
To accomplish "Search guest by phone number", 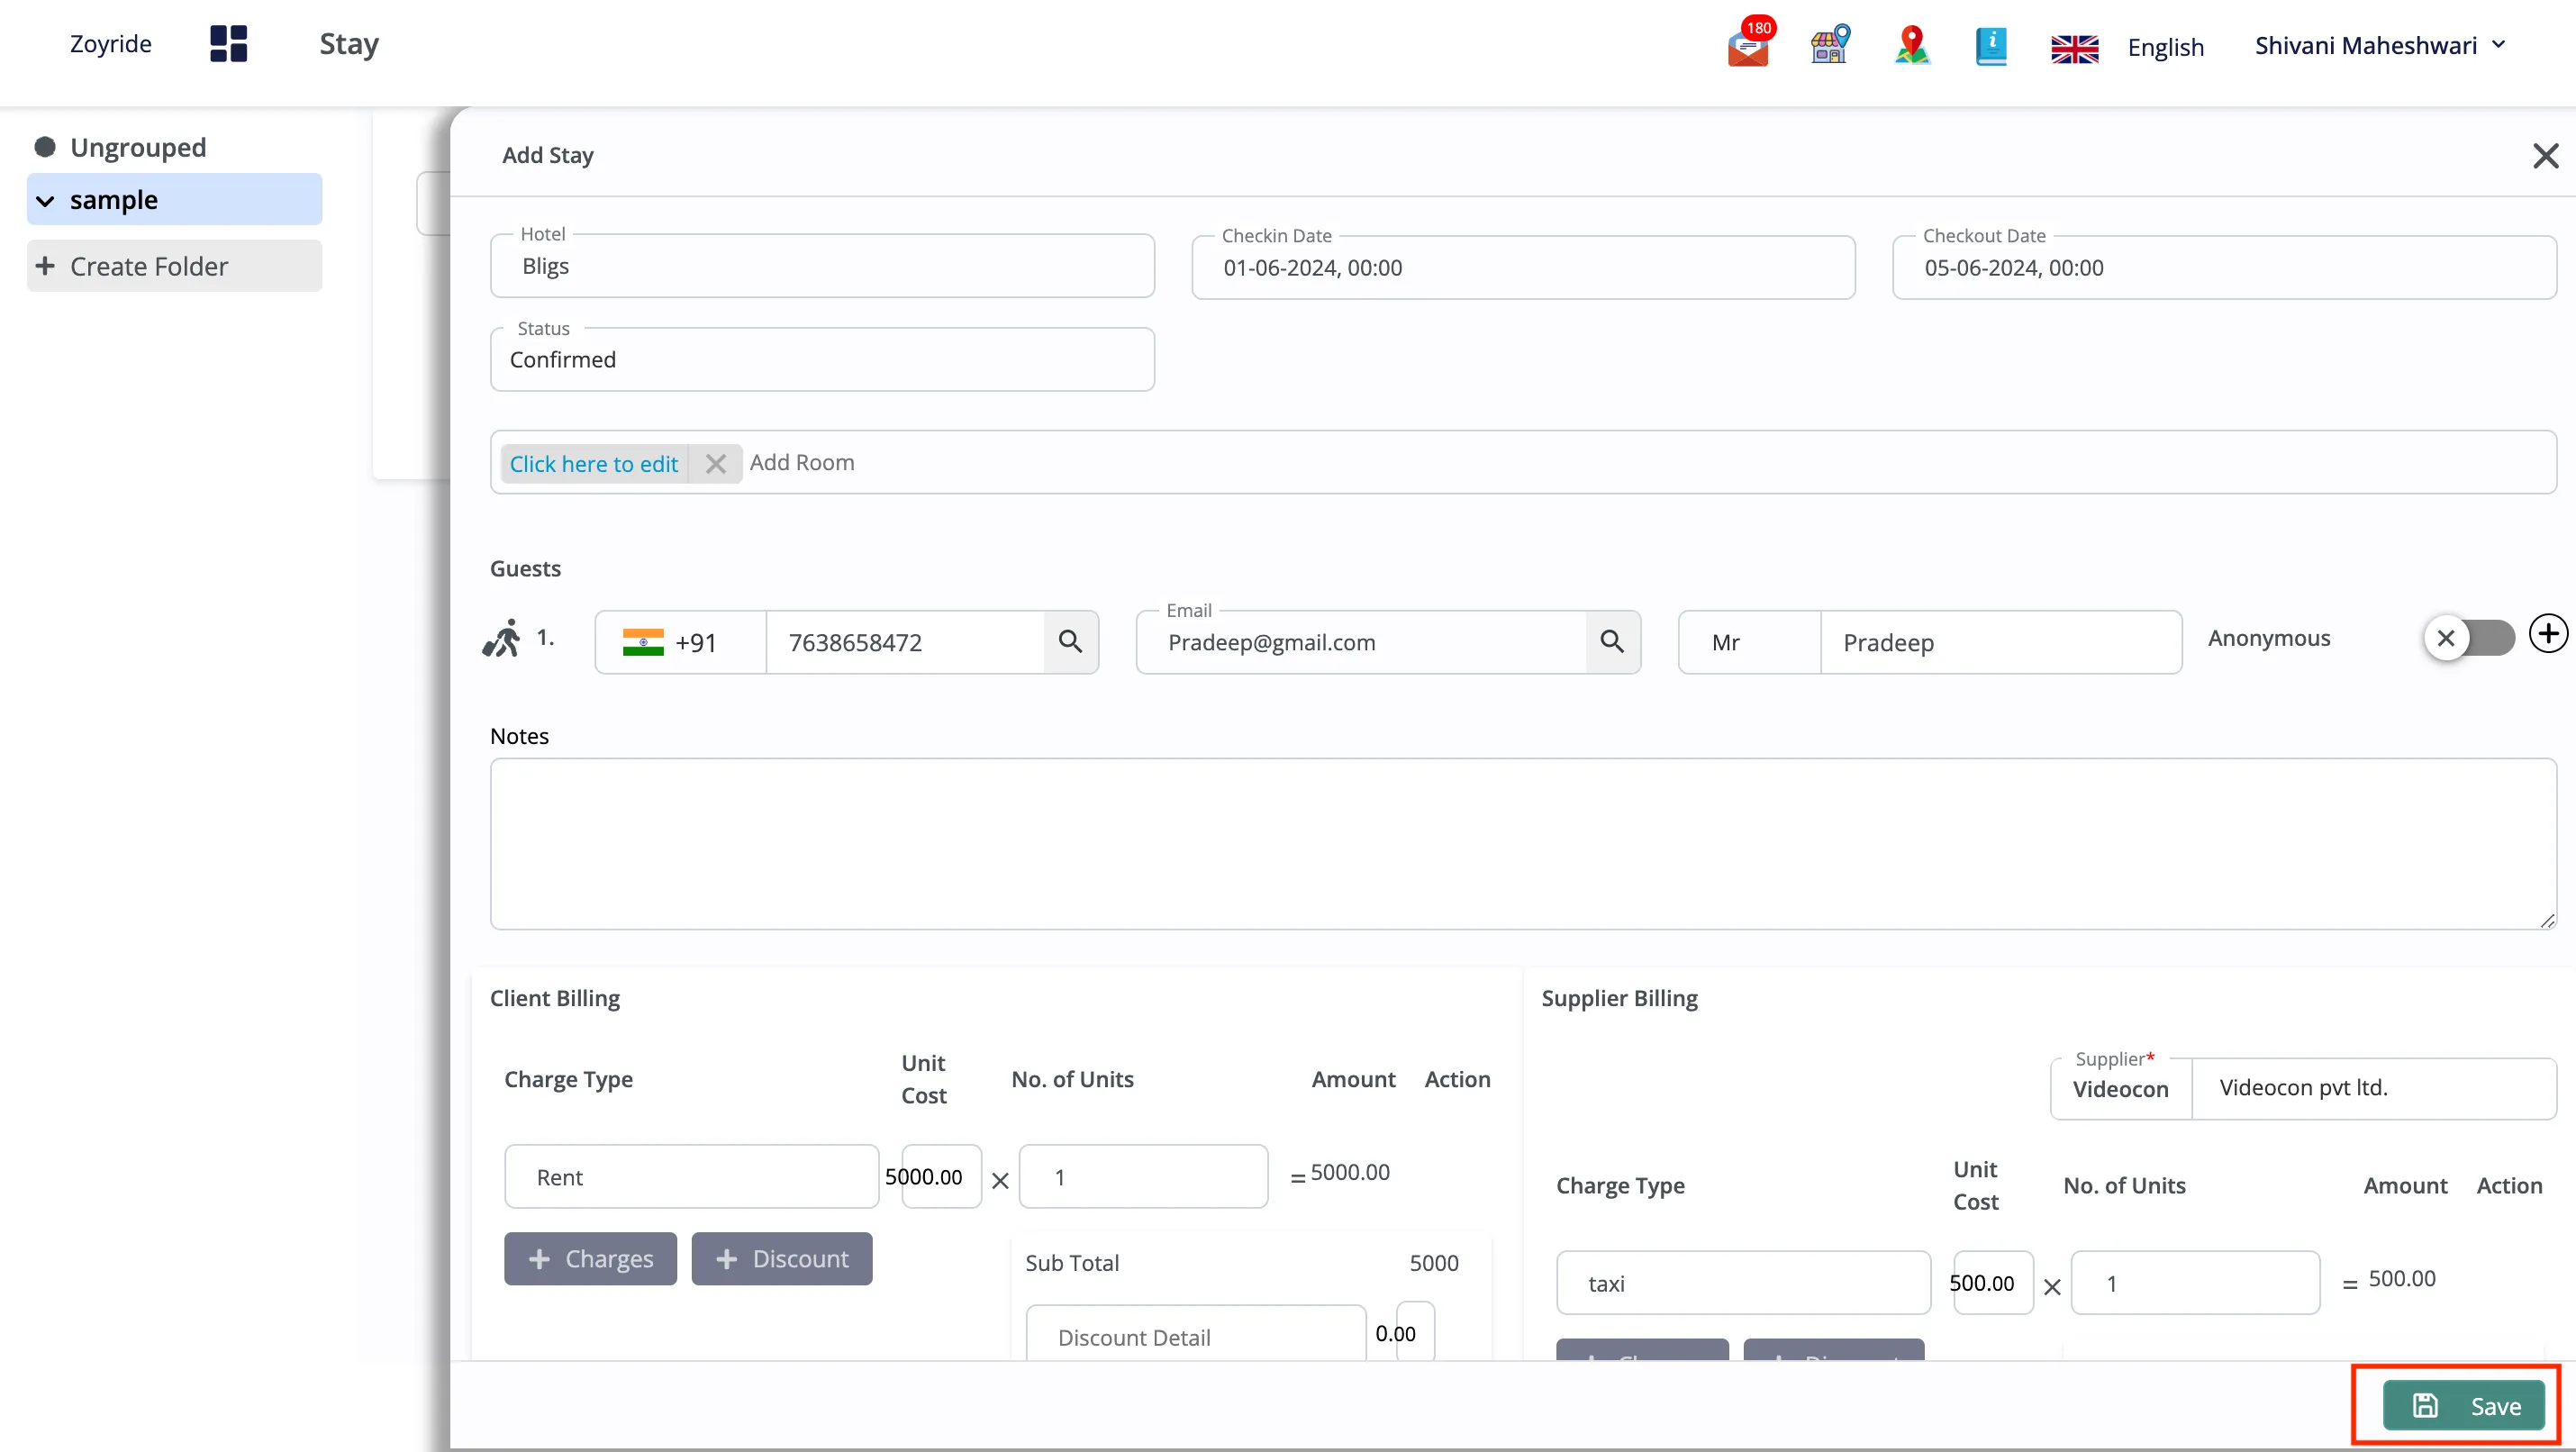I will 1070,641.
